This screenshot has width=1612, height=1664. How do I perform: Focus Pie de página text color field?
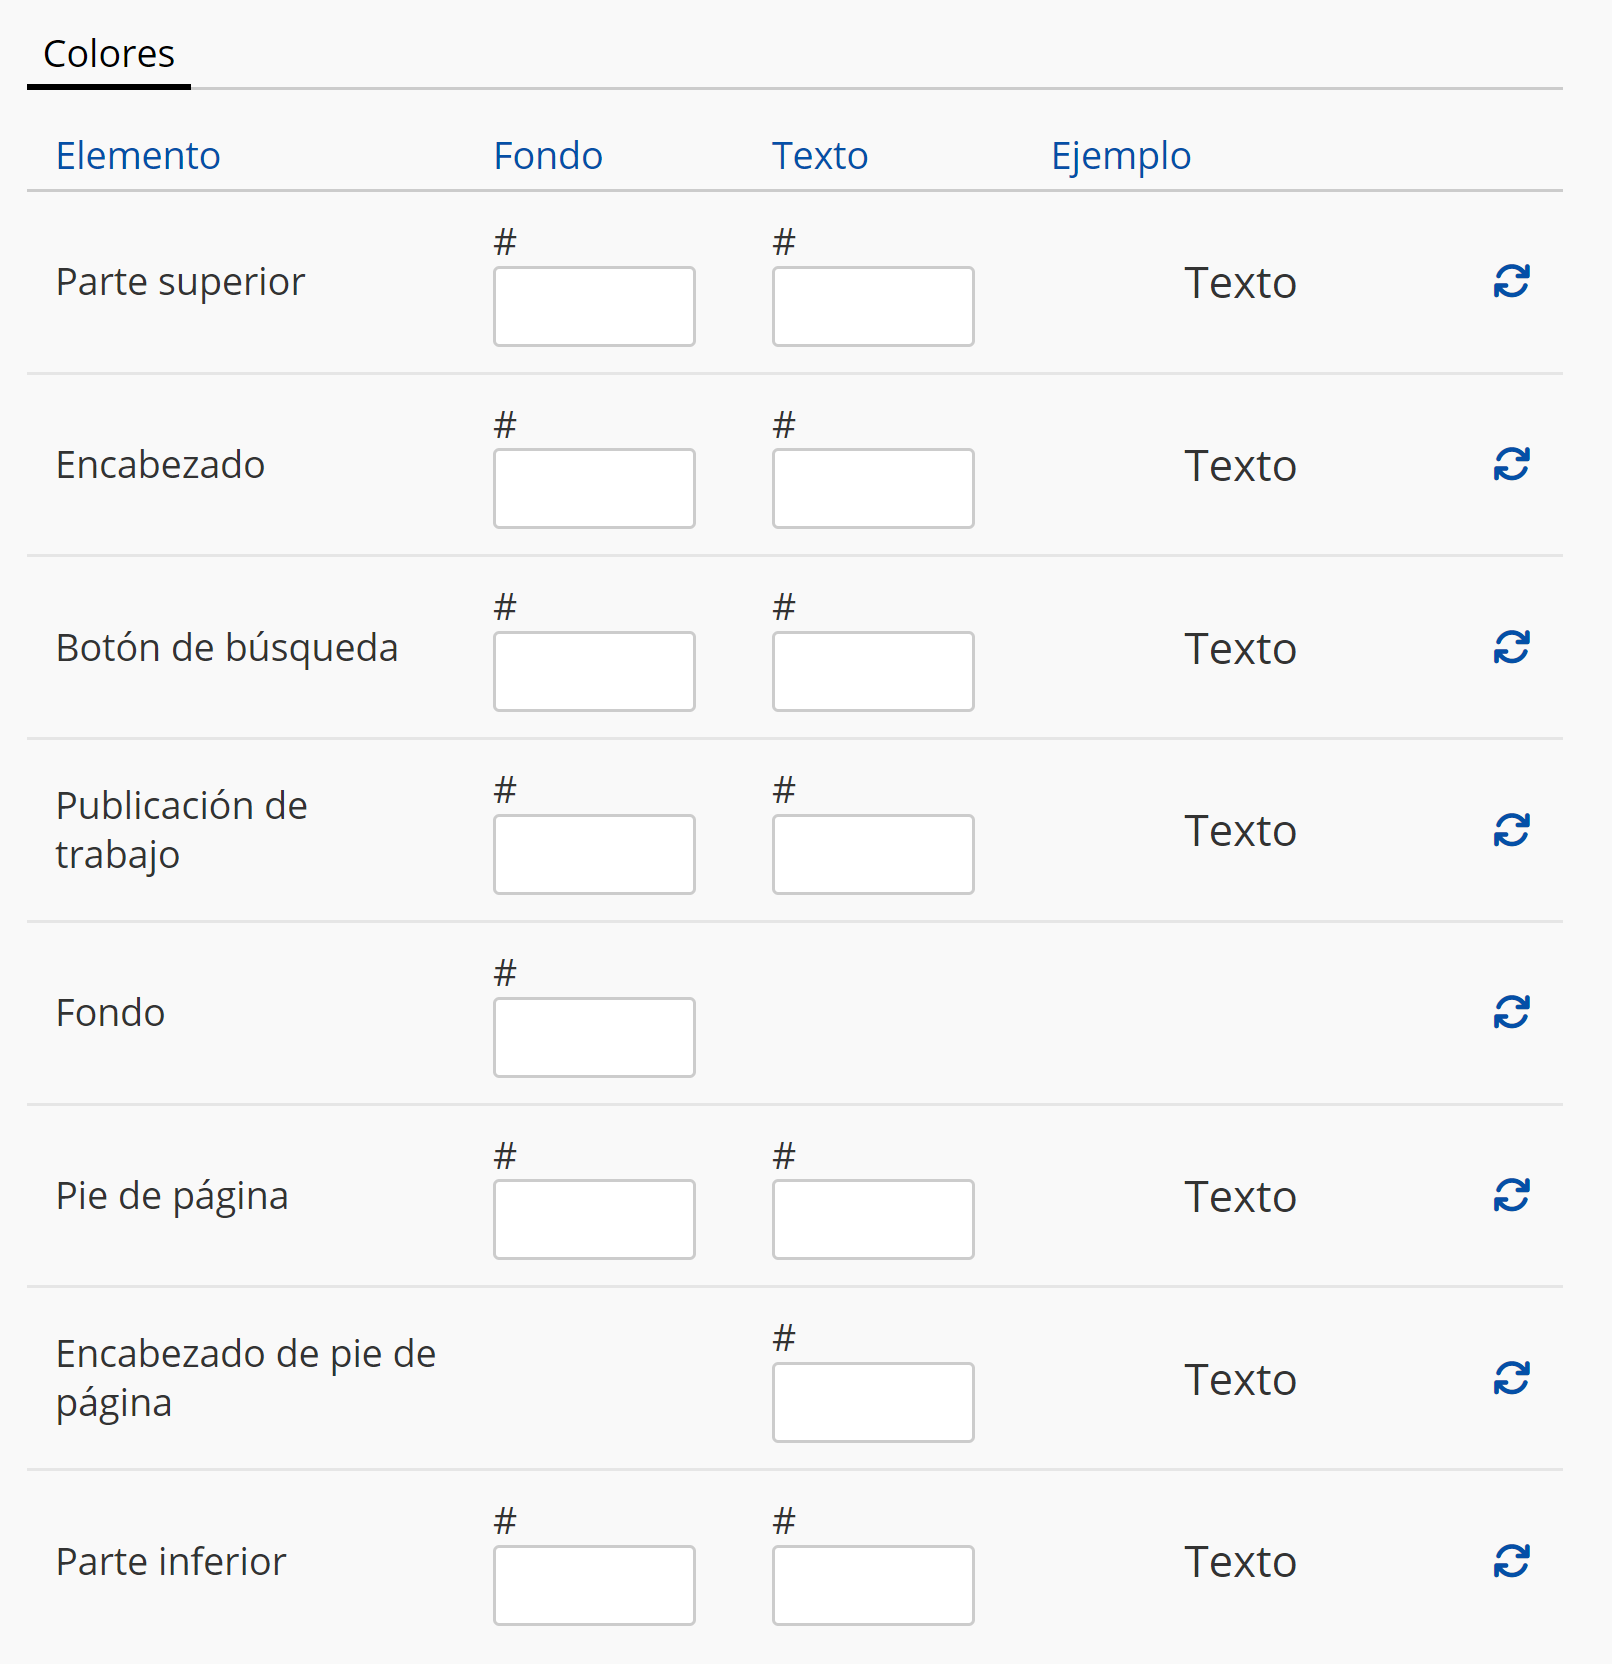[873, 1219]
